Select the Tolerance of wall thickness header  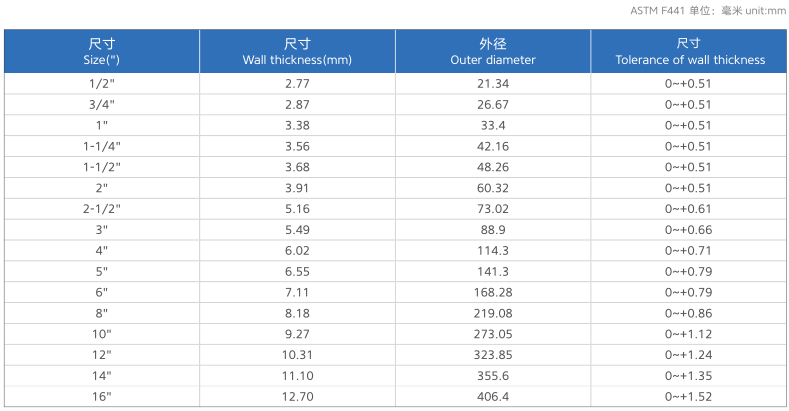688,51
